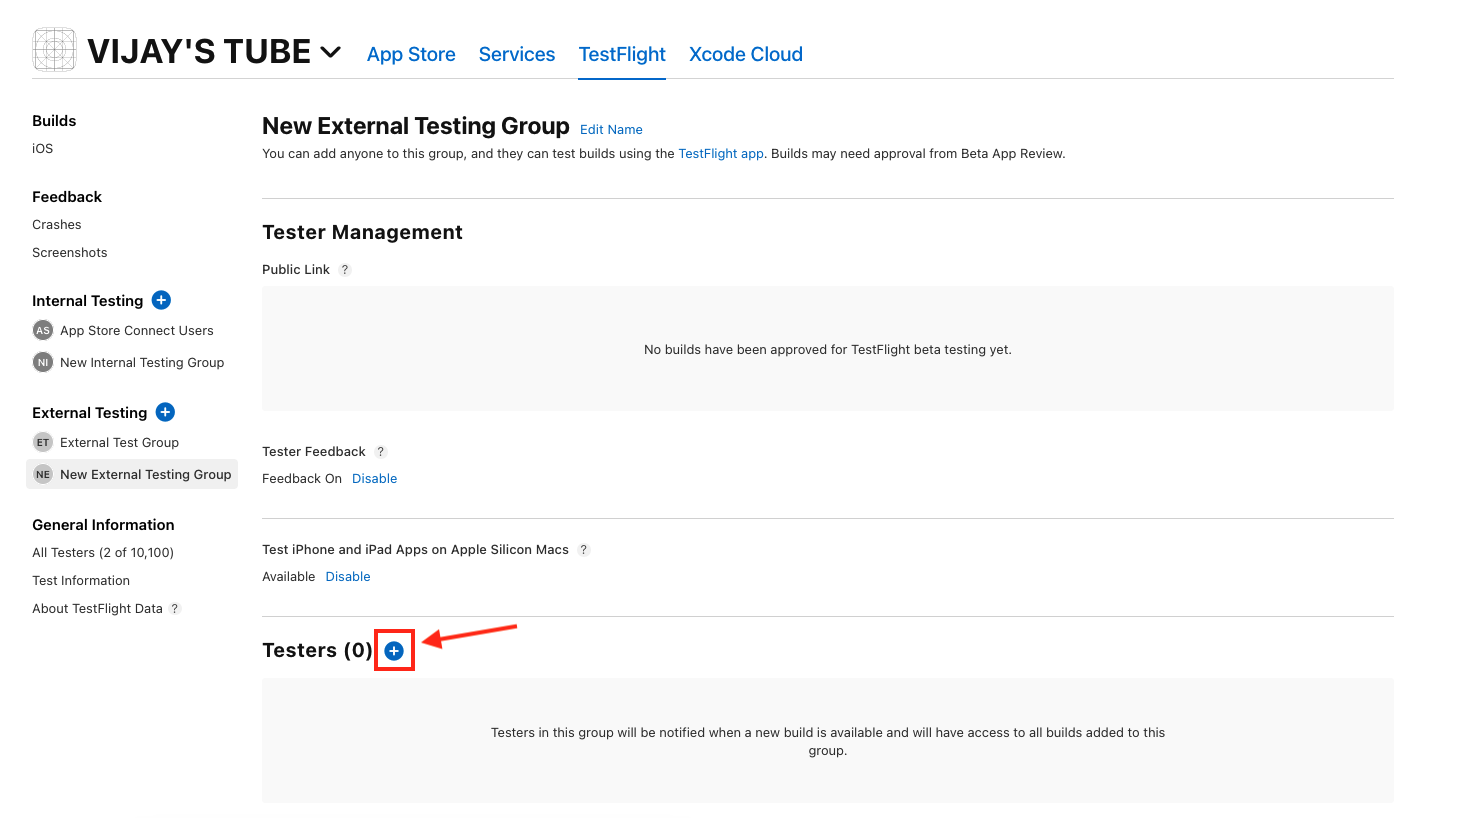Open About TestFlight Data
The width and height of the screenshot is (1471, 818).
(x=97, y=609)
